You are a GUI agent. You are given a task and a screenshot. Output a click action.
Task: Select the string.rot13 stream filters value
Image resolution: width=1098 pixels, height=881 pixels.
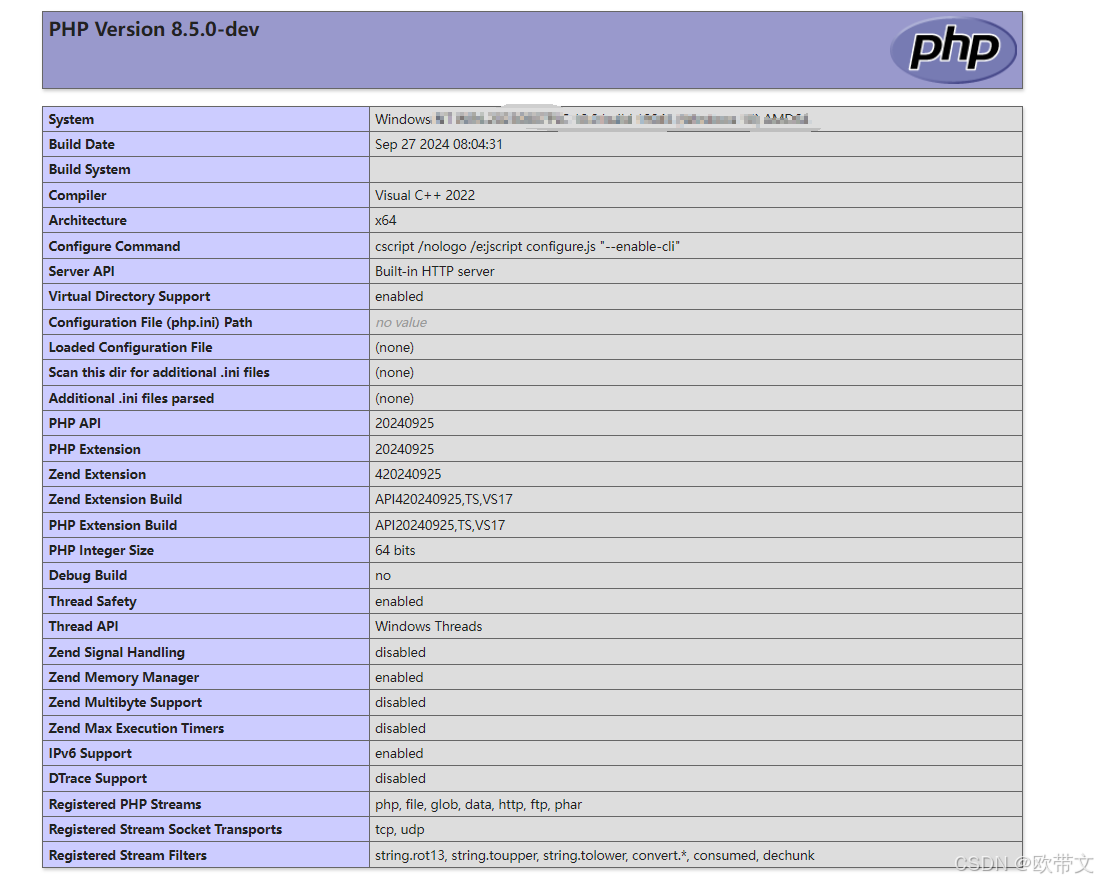(x=595, y=856)
